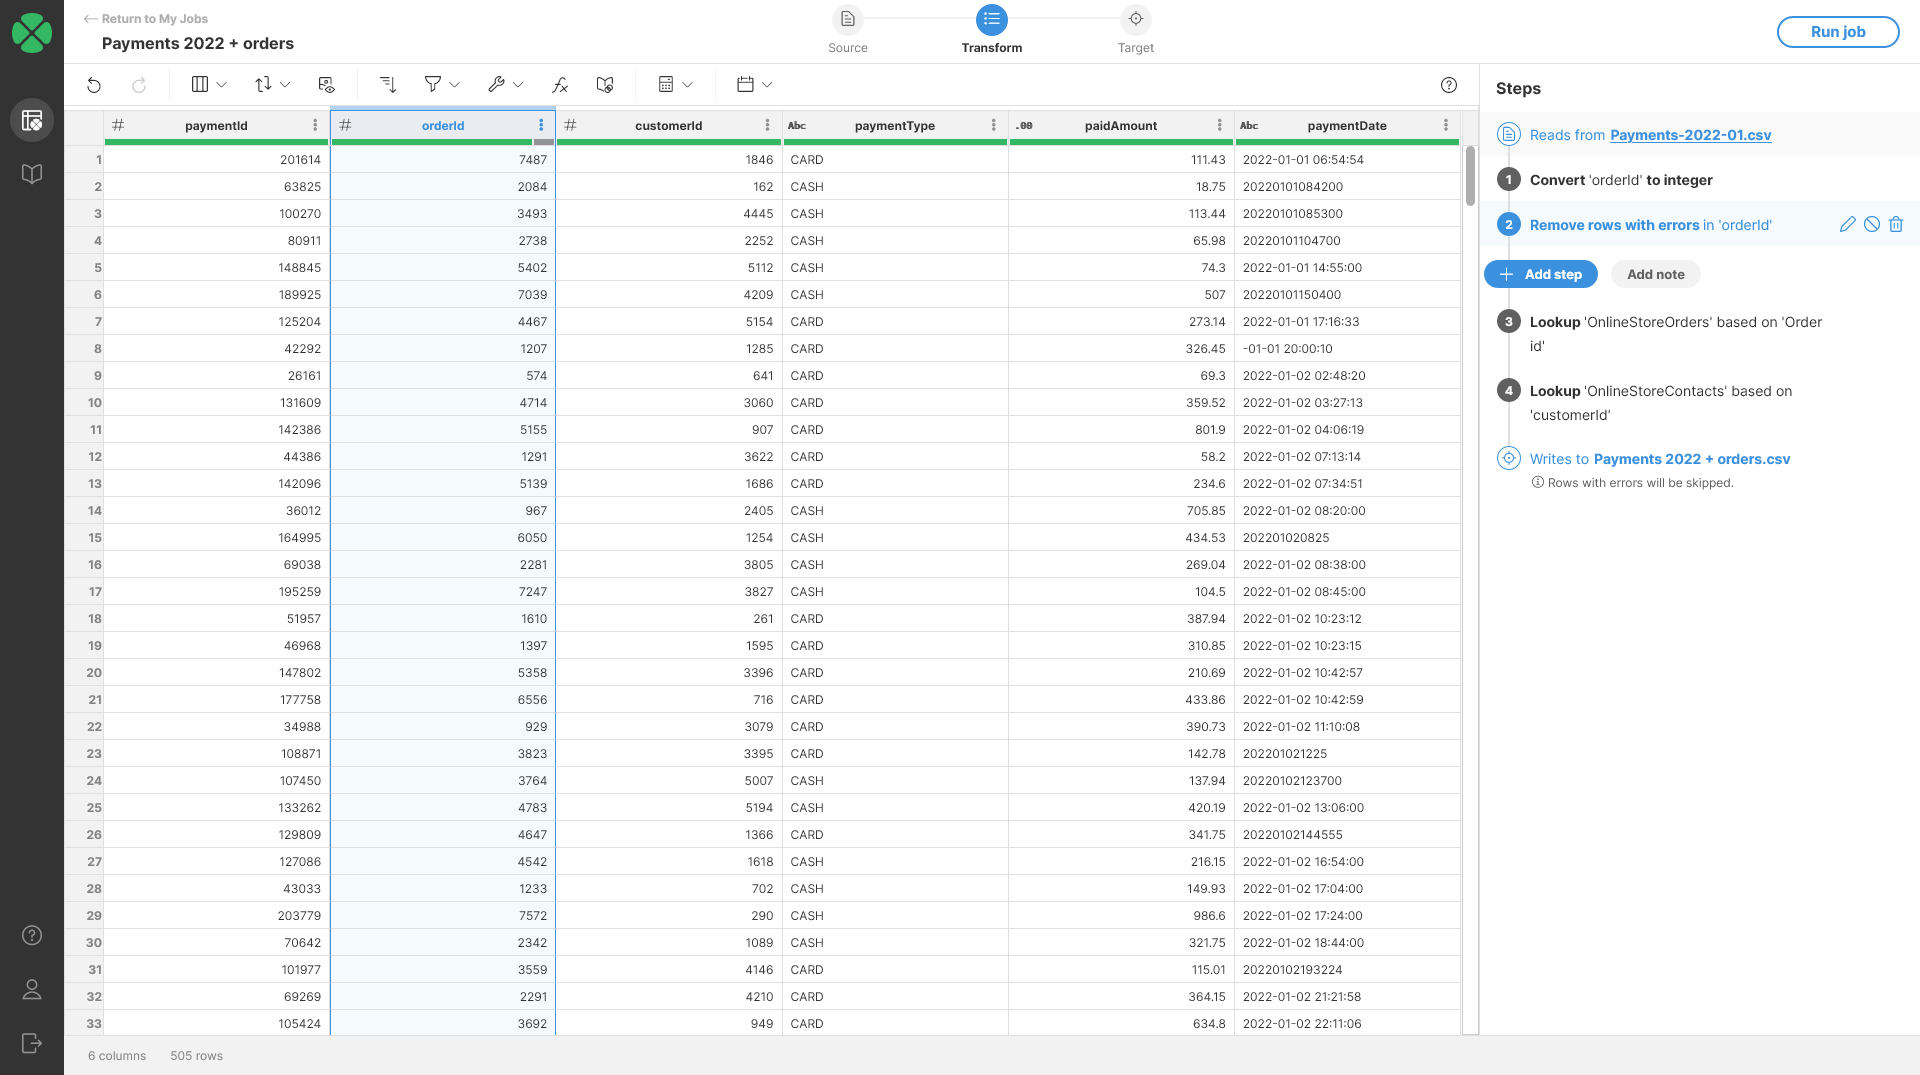The height and width of the screenshot is (1075, 1920).
Task: Disable the 'Remove rows with errors' step
Action: click(x=1871, y=224)
